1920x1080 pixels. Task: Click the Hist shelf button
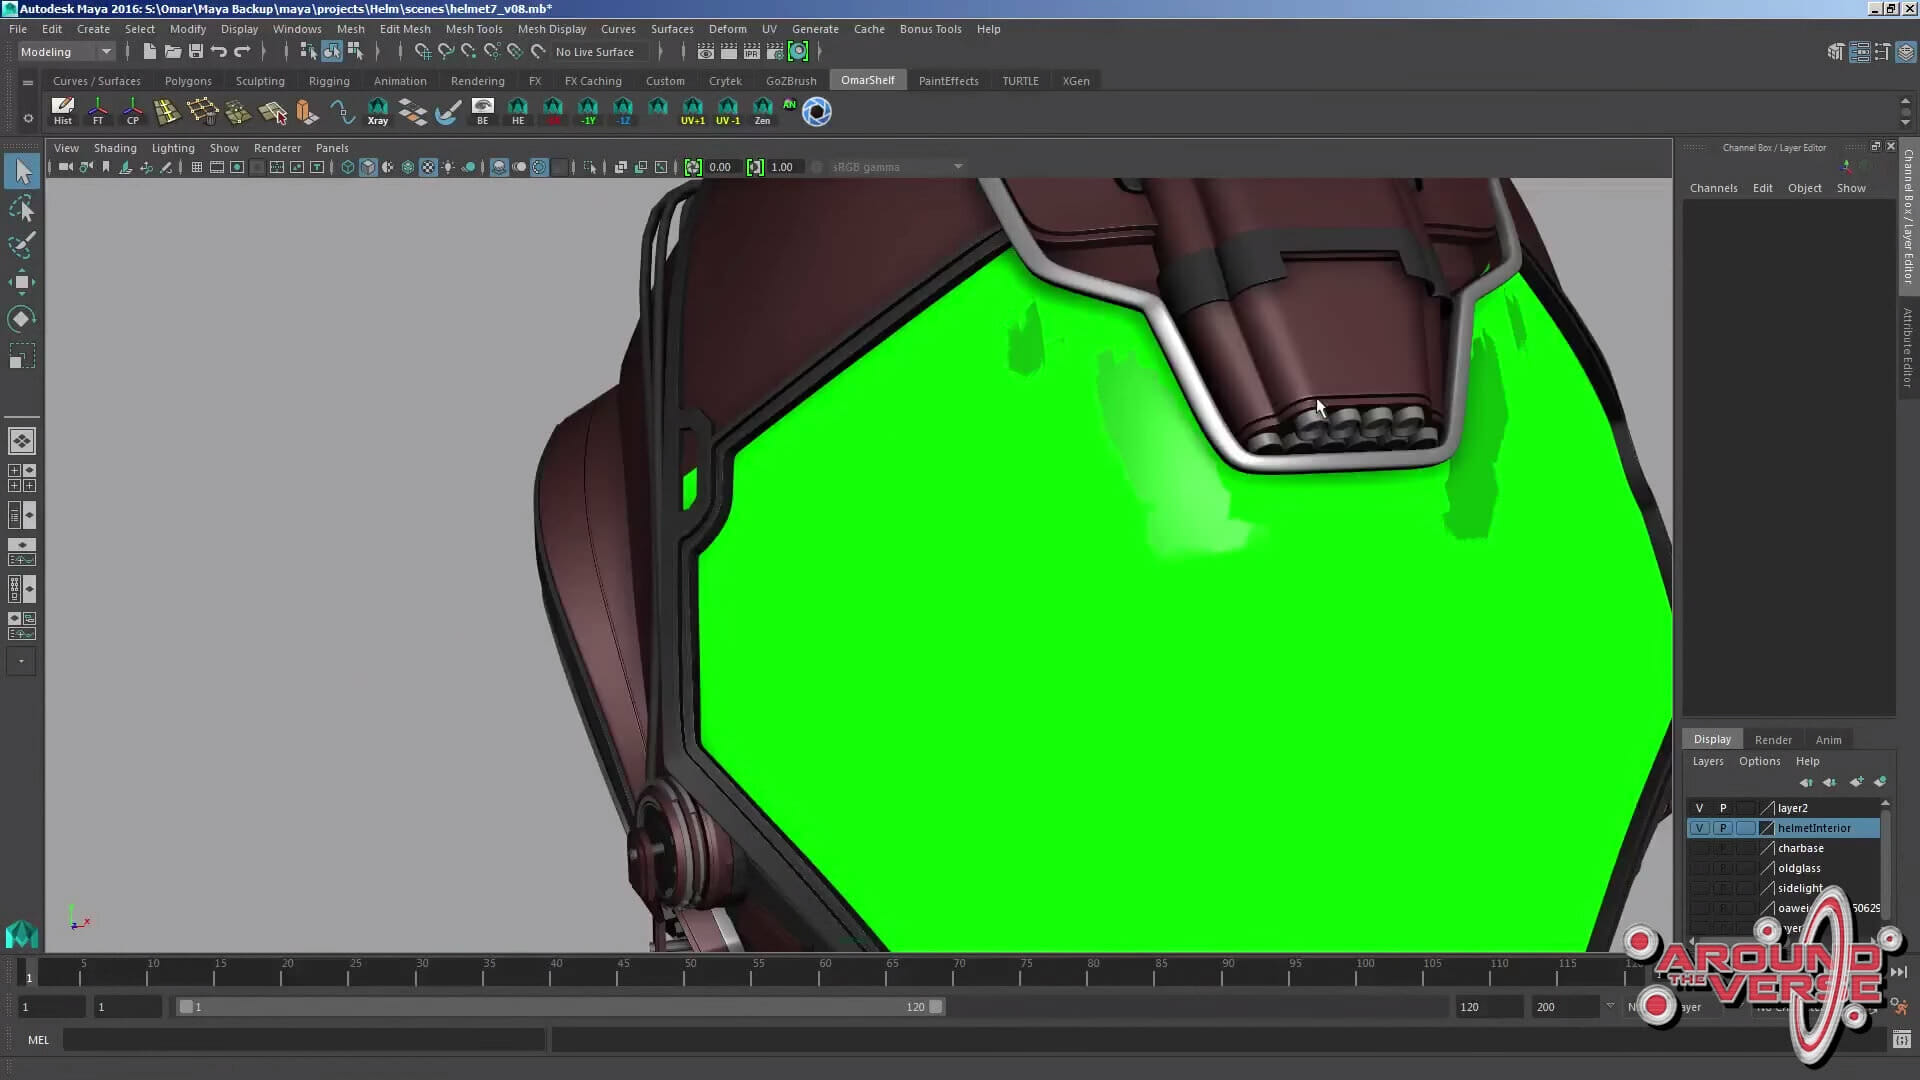point(62,111)
